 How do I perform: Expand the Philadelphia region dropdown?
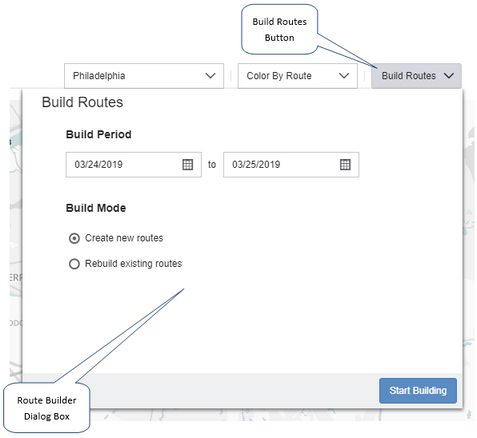[144, 76]
